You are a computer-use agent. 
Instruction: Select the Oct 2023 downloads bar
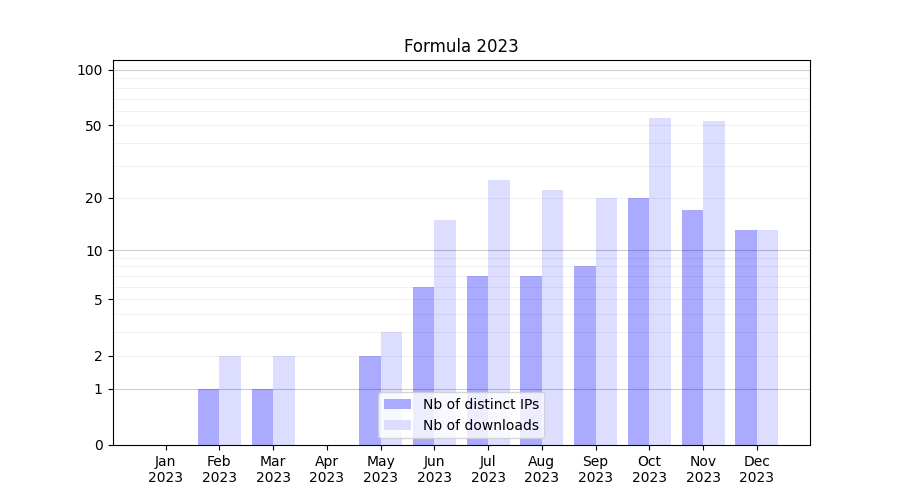(660, 280)
